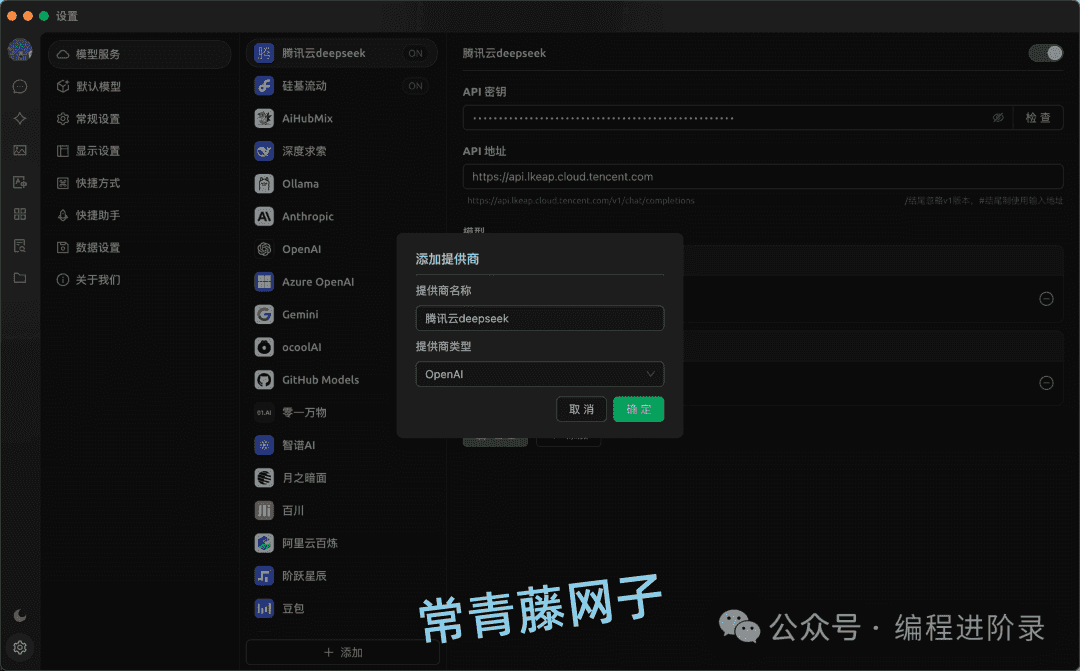Select Gemini provider
The height and width of the screenshot is (671, 1080).
[x=321, y=314]
